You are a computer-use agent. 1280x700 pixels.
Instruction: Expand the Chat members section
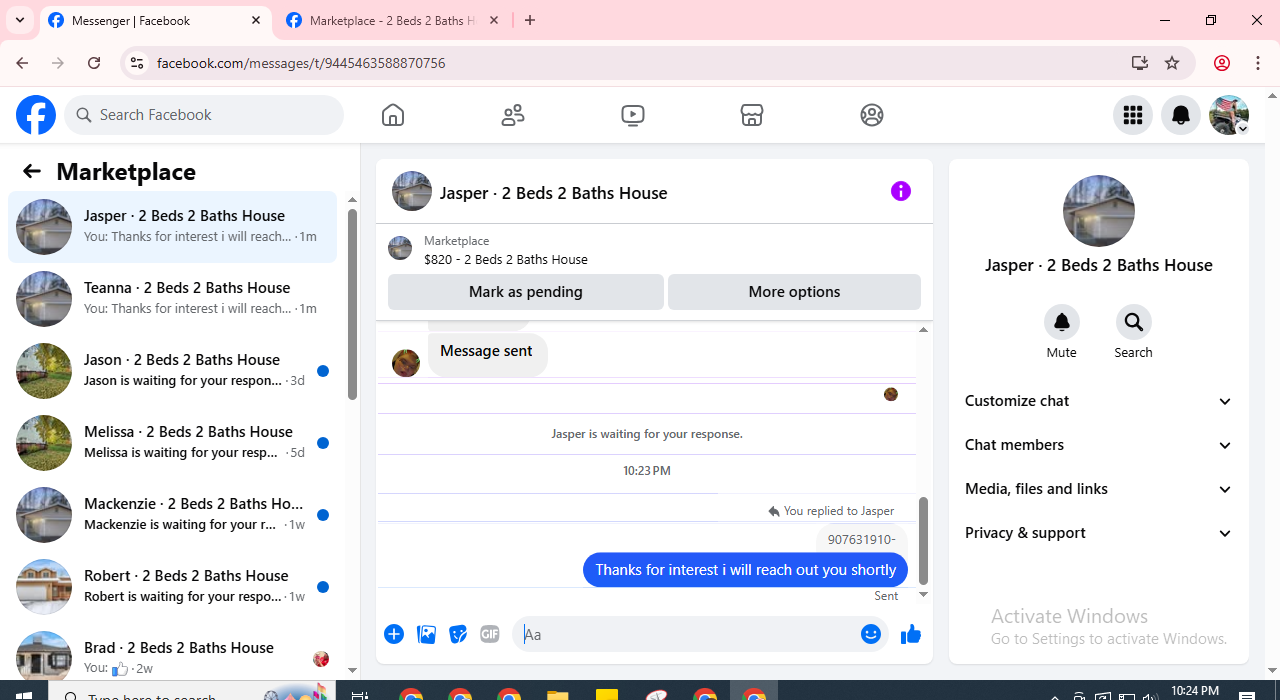point(1098,445)
